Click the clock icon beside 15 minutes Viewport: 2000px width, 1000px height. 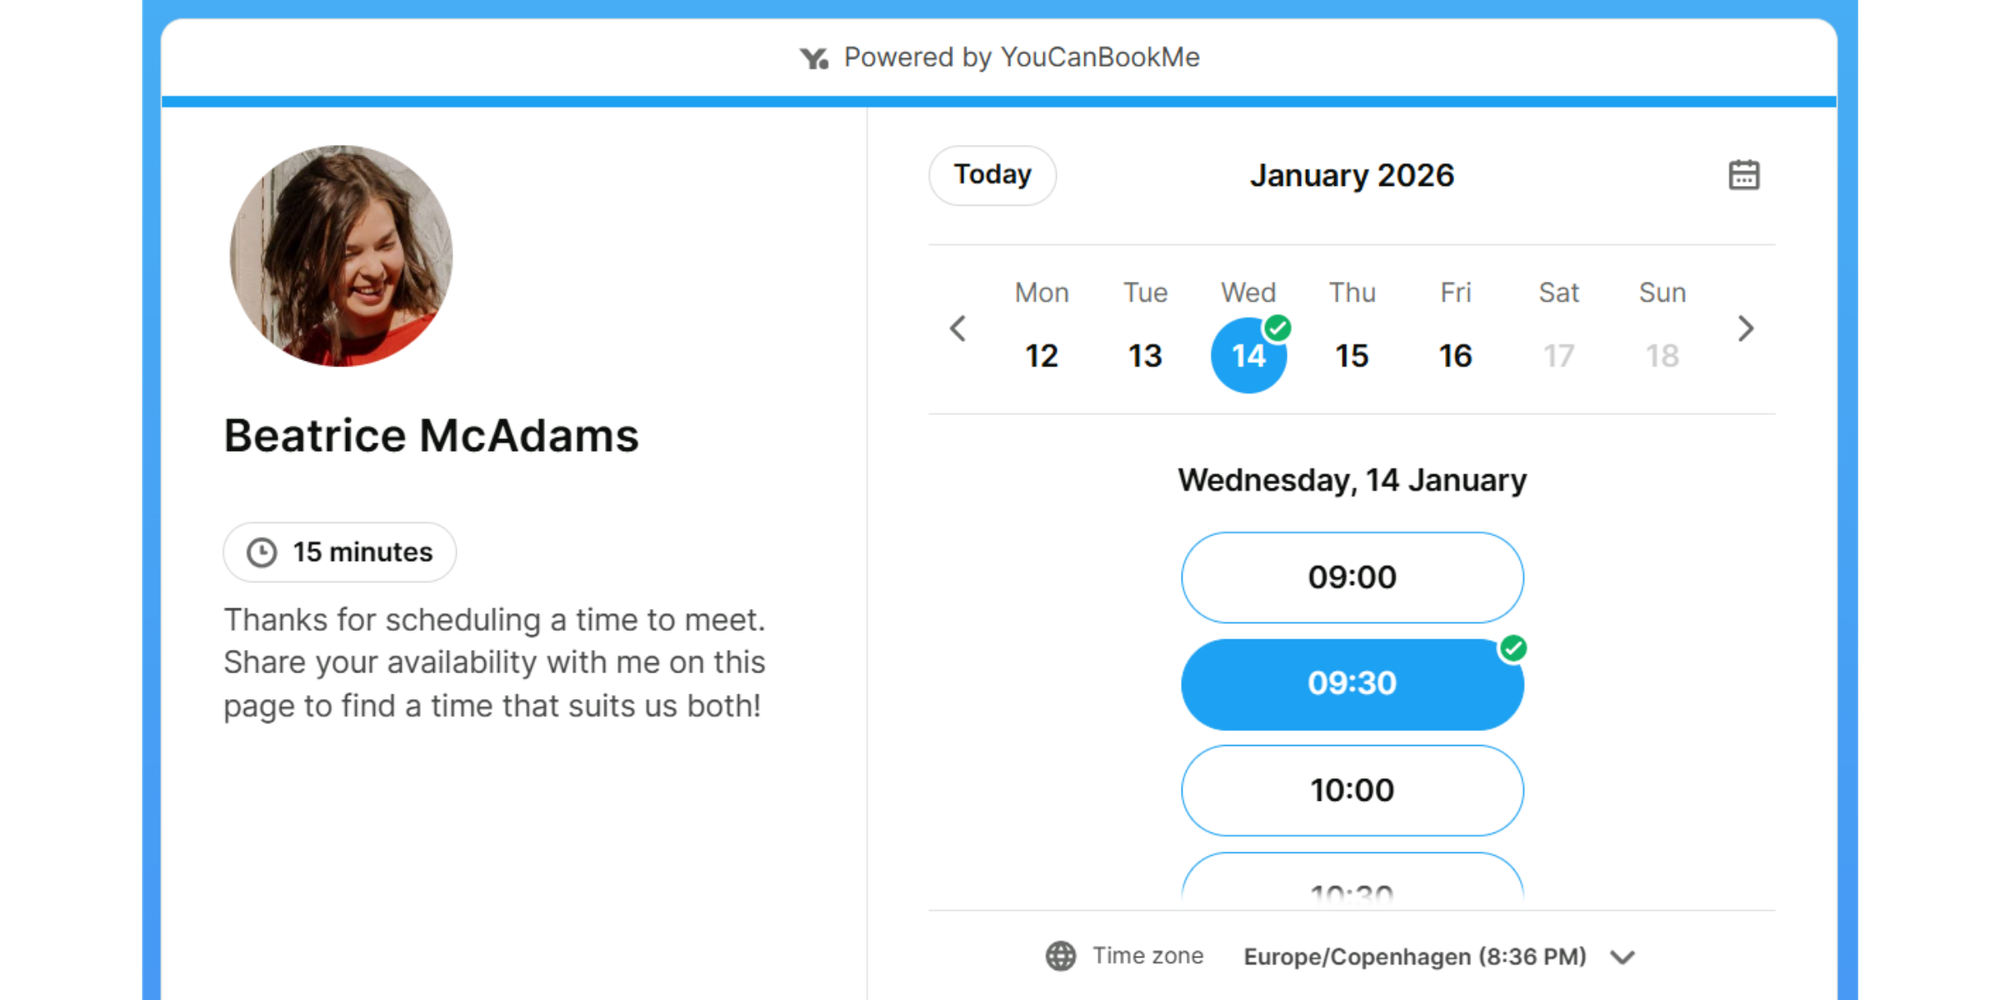(x=262, y=552)
